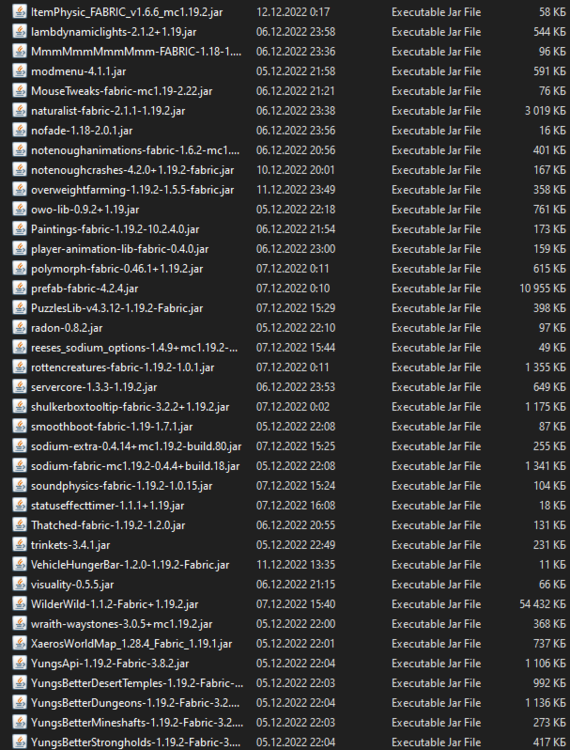Click the Executable Jar File type of radon-0.8.2.jar

[436, 328]
